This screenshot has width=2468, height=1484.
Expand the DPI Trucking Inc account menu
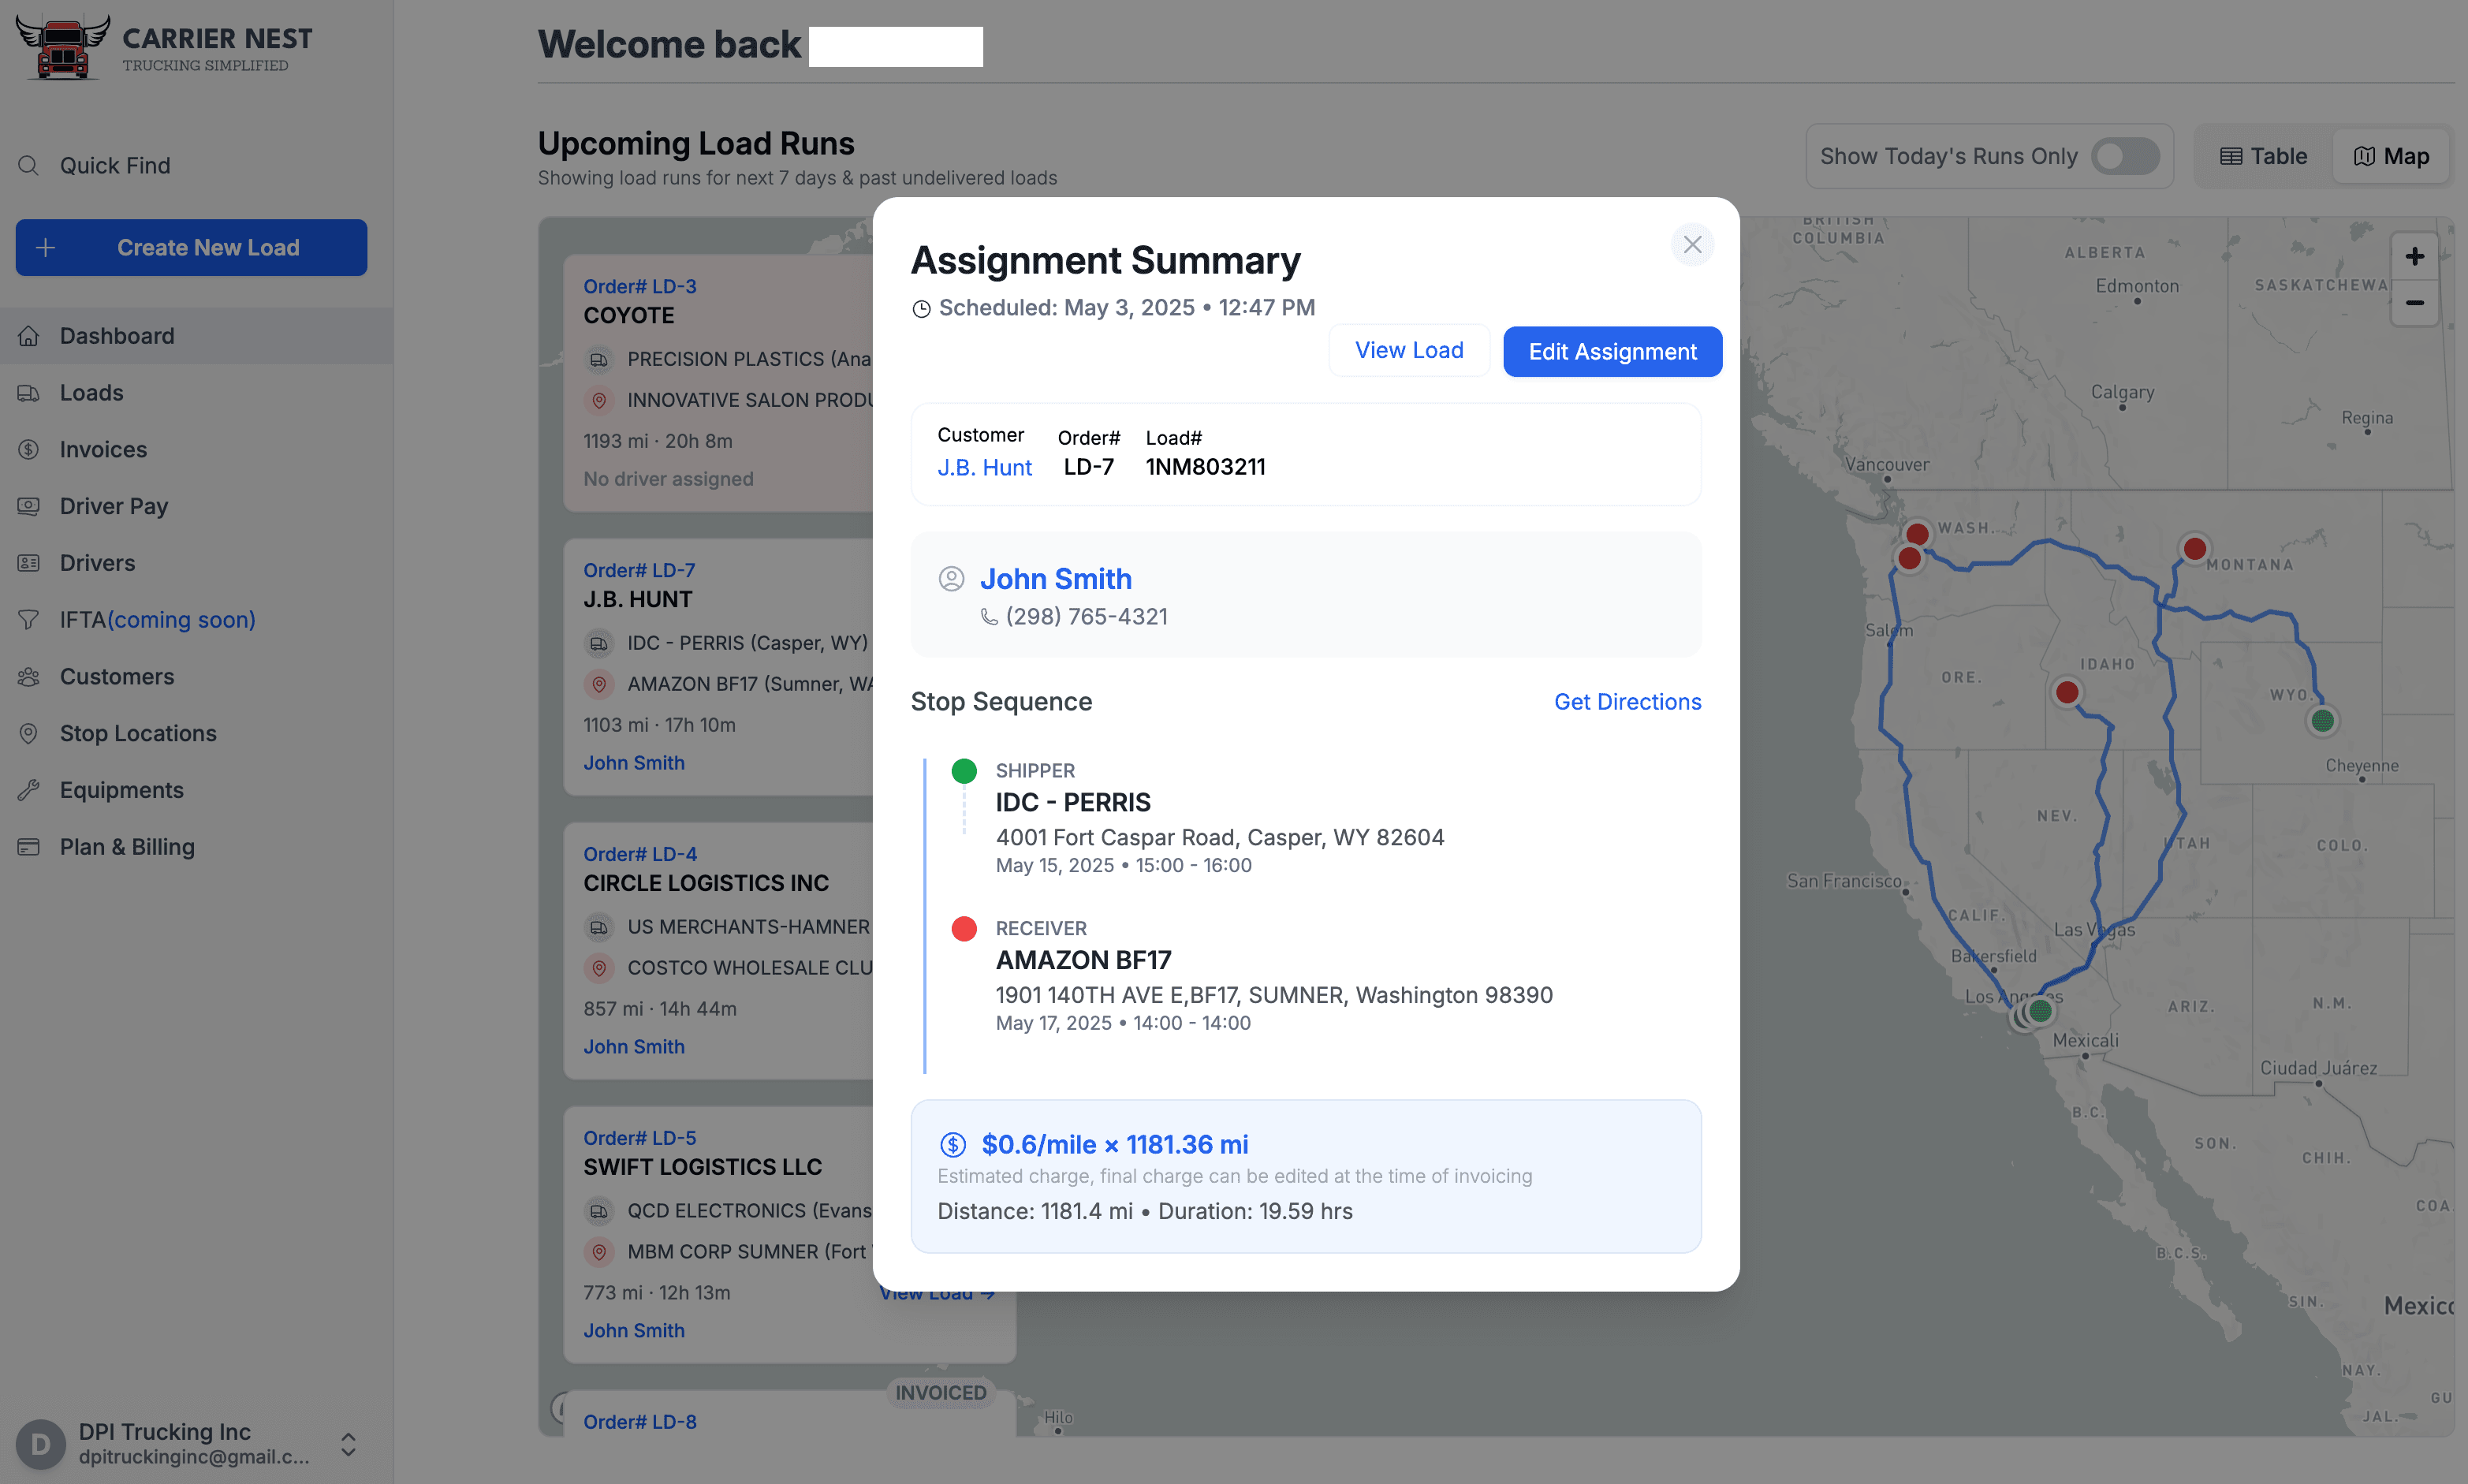tap(349, 1444)
